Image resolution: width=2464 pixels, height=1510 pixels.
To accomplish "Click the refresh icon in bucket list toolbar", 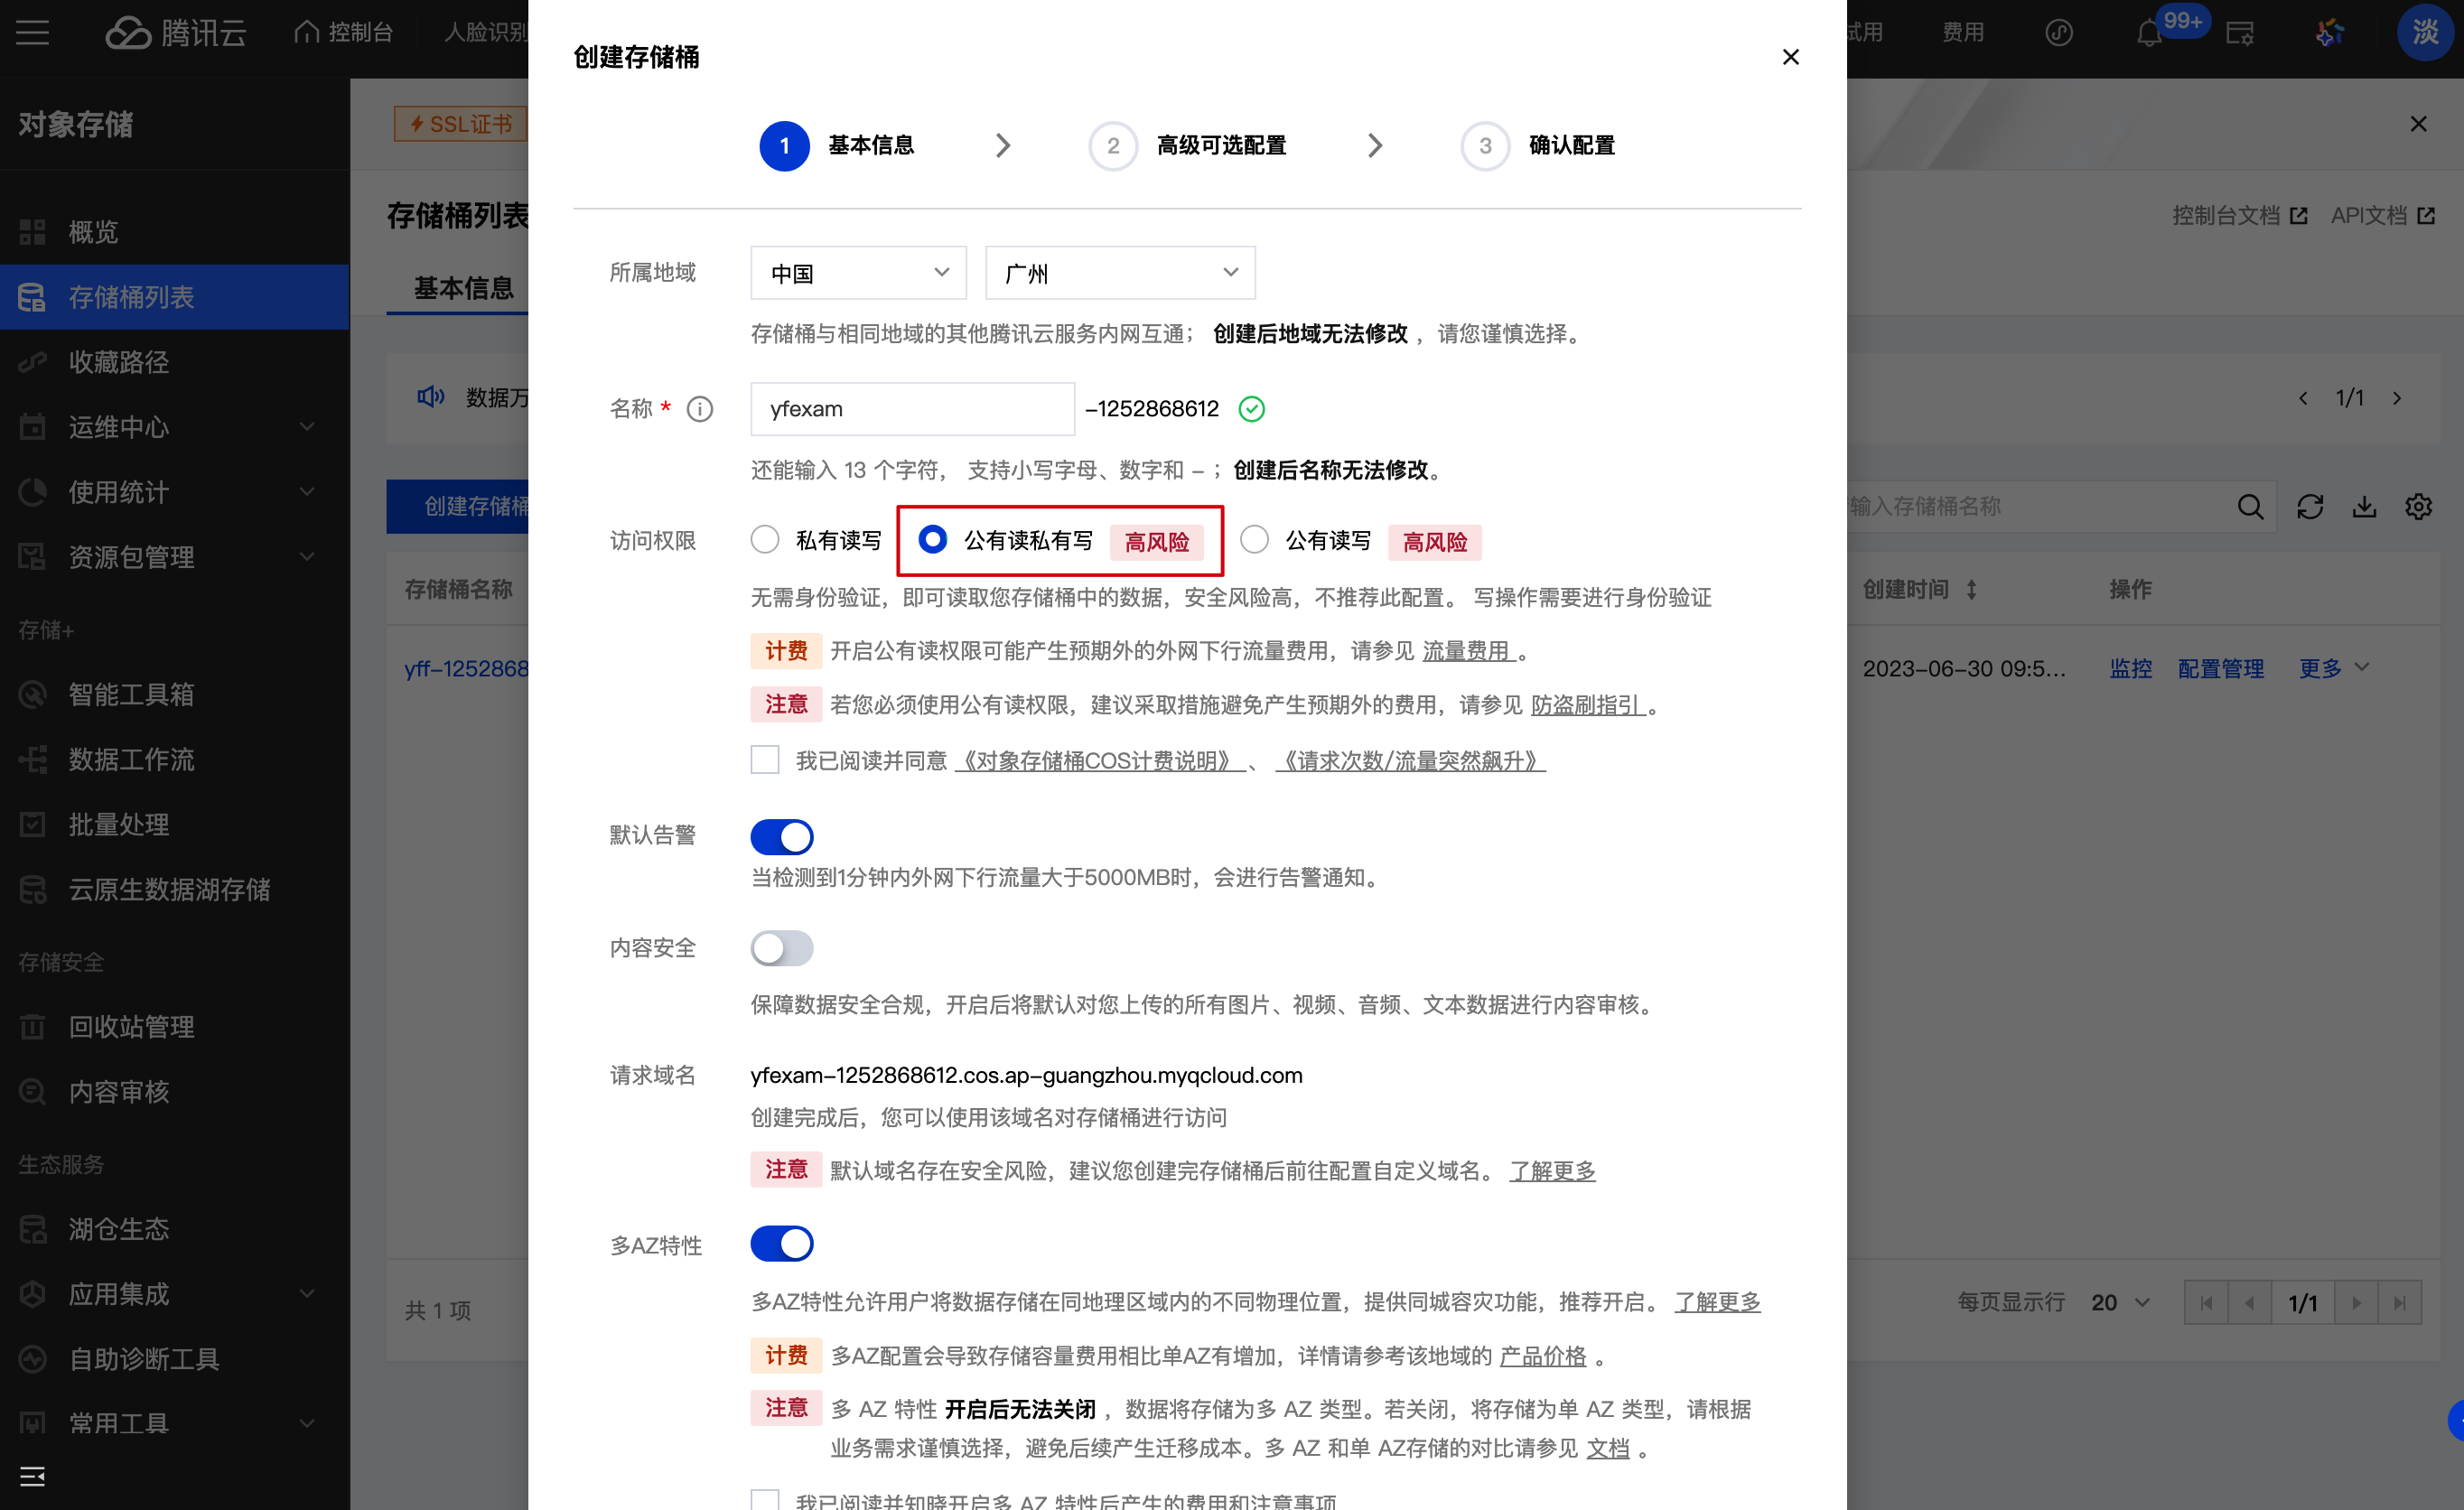I will pyautogui.click(x=2310, y=507).
